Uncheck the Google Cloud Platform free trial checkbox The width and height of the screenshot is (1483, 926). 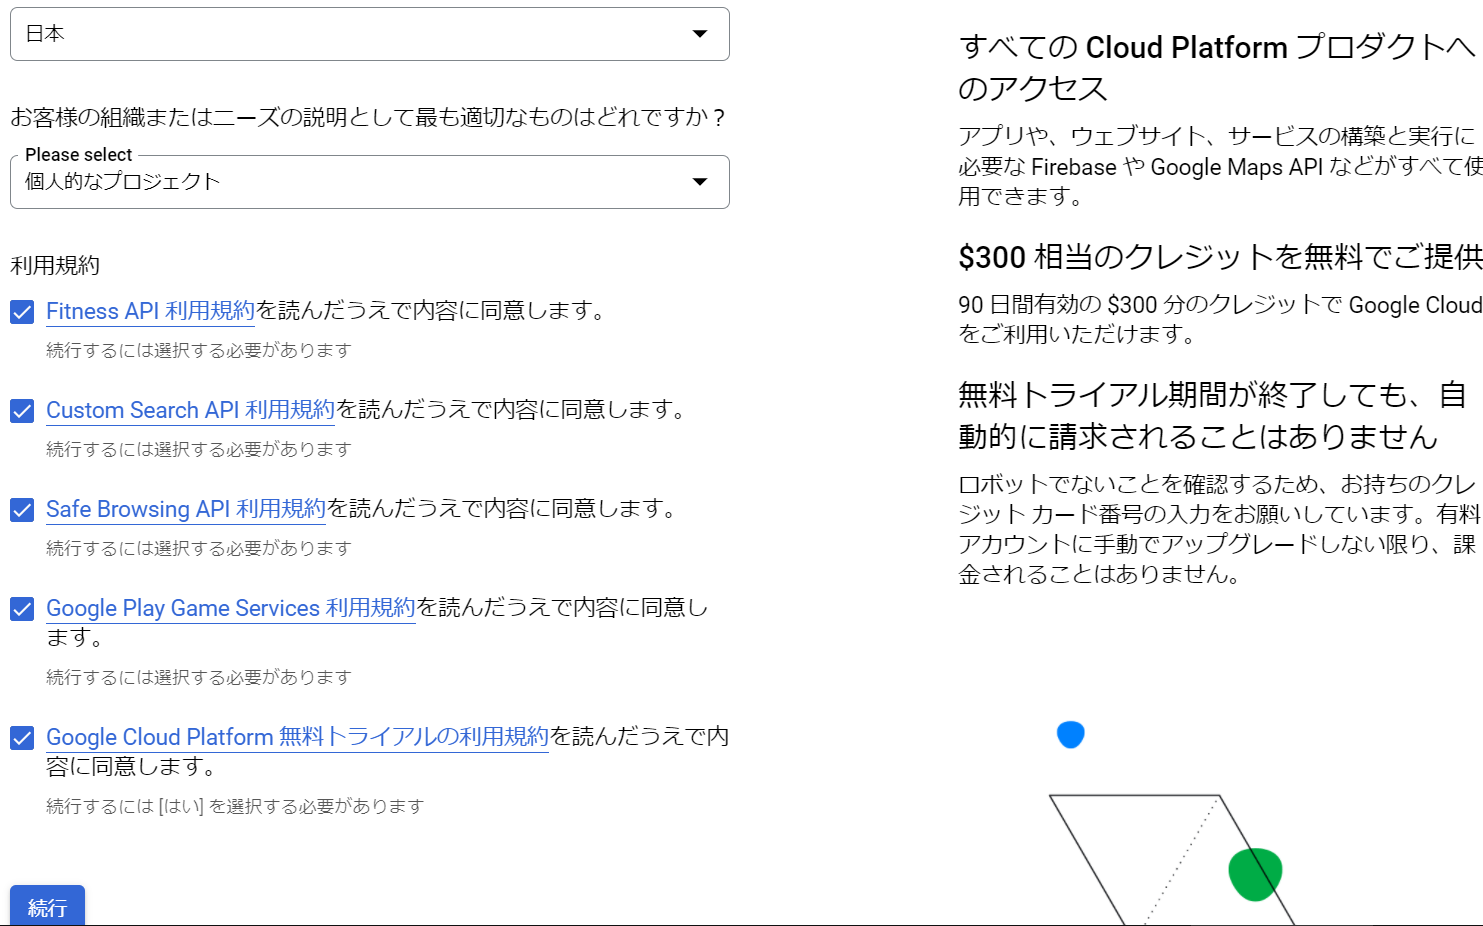(x=22, y=738)
